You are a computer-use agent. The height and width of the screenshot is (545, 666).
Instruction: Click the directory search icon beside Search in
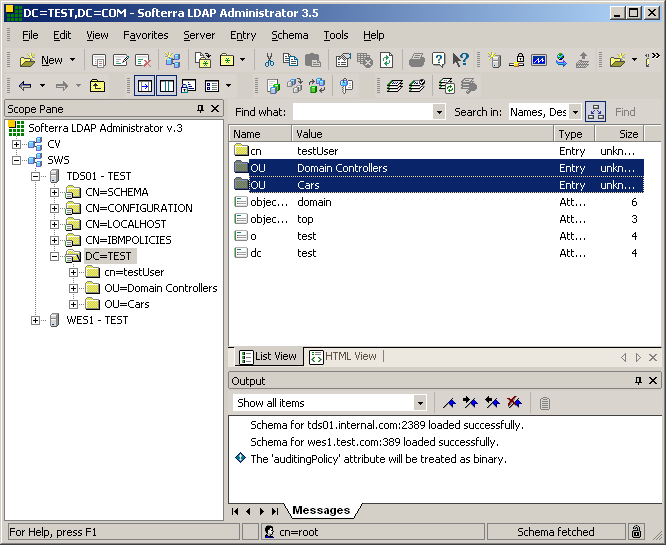point(595,112)
